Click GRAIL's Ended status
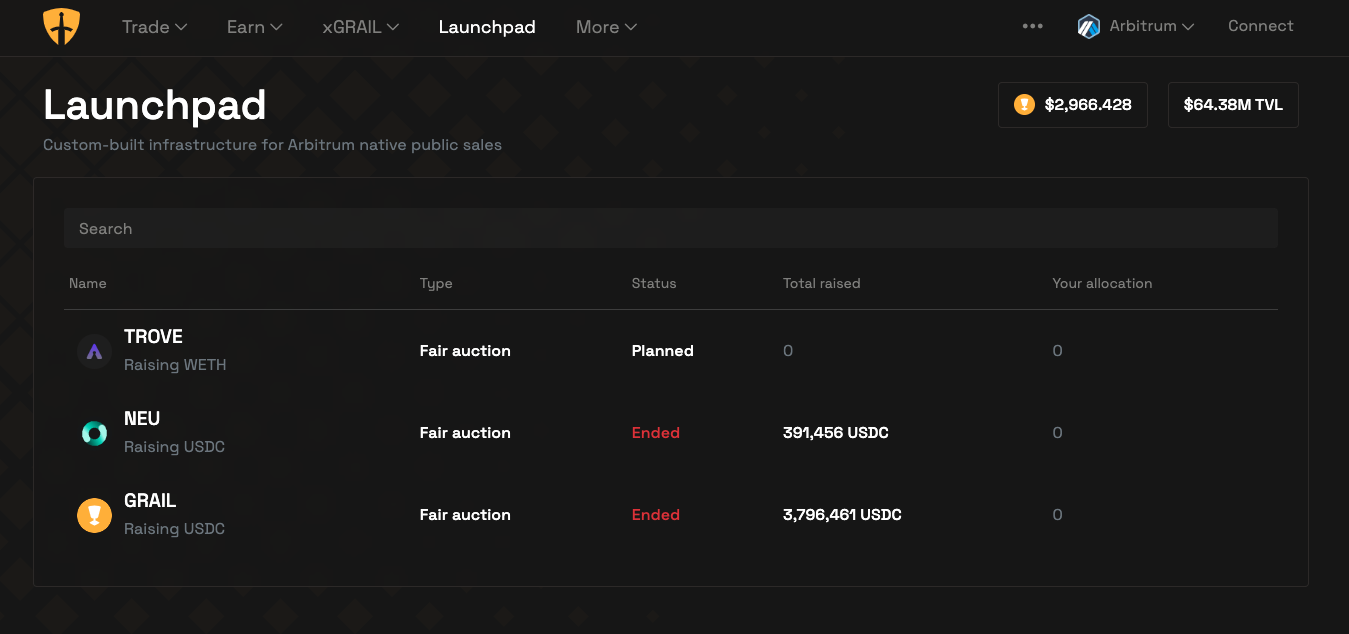 [x=656, y=515]
